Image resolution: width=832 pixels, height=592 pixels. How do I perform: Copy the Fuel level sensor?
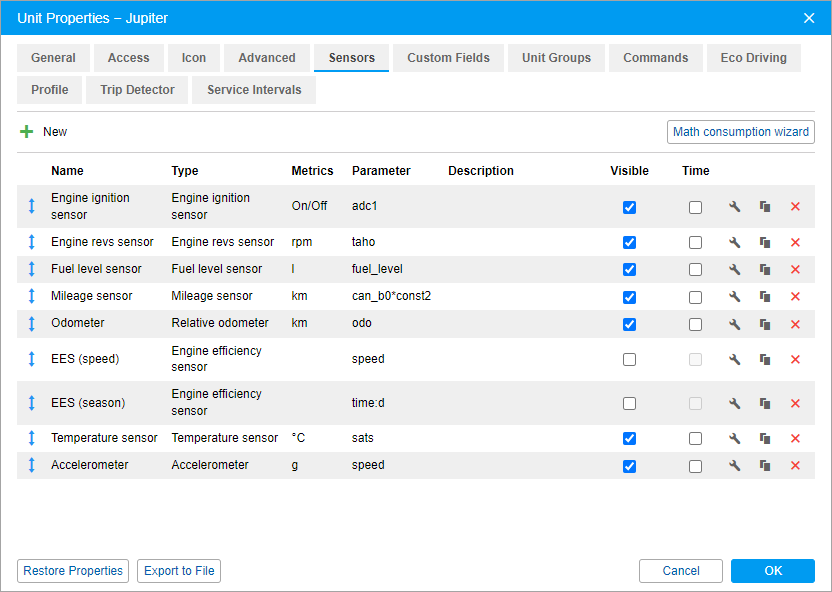(765, 269)
